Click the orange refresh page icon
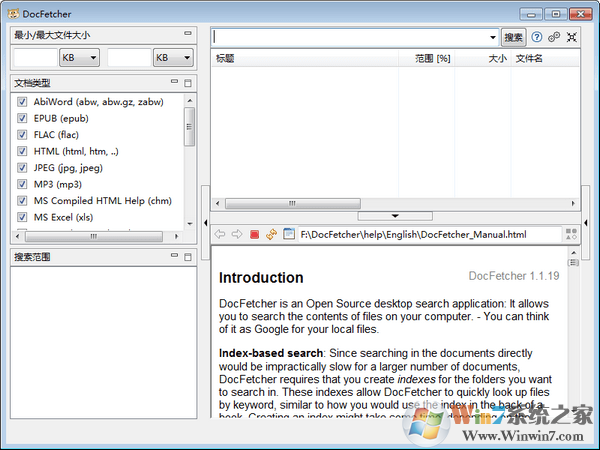Image resolution: width=600 pixels, height=450 pixels. 271,234
